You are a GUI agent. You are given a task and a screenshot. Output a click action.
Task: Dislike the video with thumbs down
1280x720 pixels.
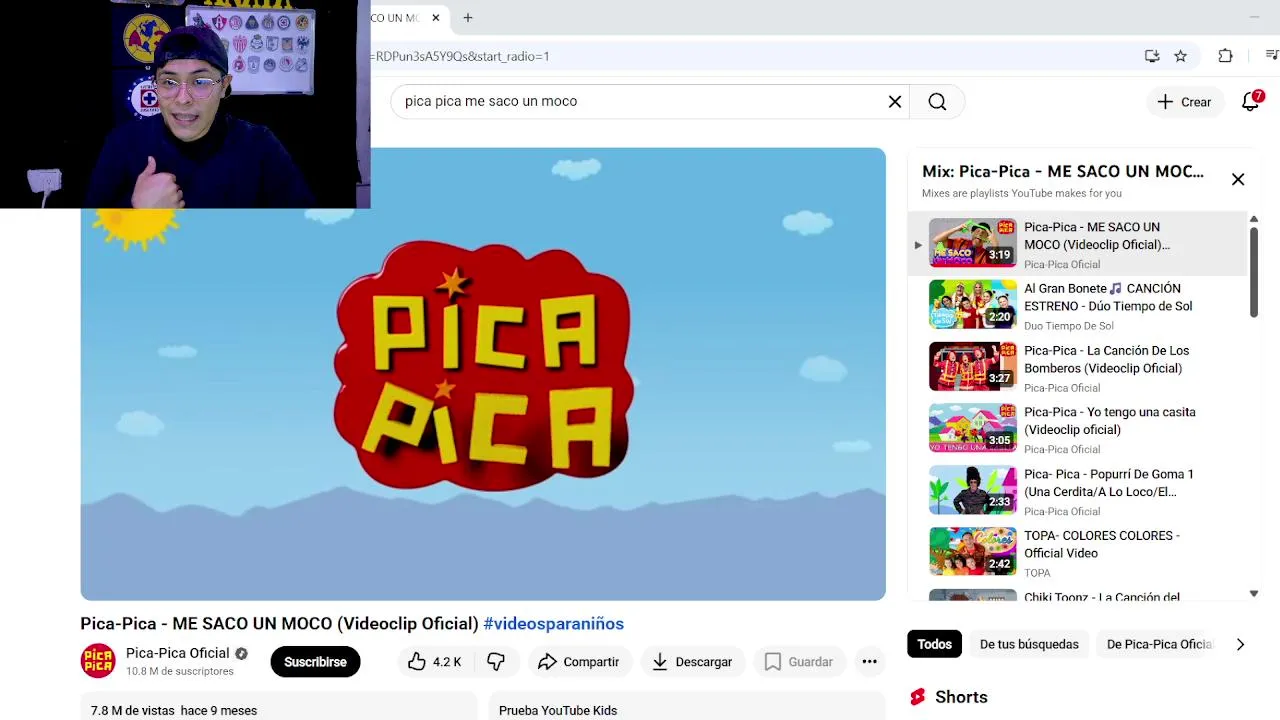click(x=495, y=661)
